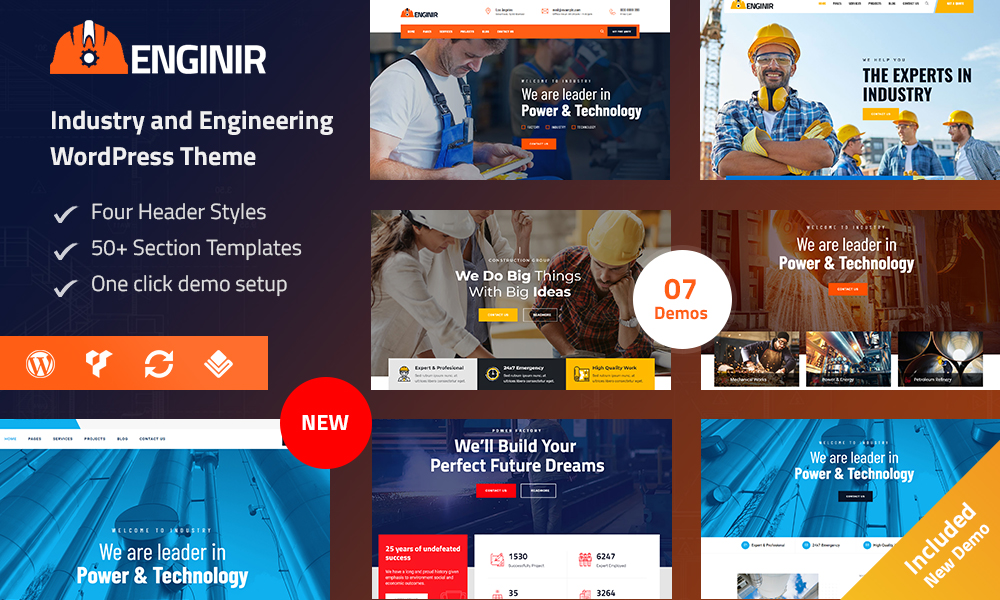Screen dimensions: 1000x600
Task: Click the red NEW badge
Action: [x=325, y=422]
